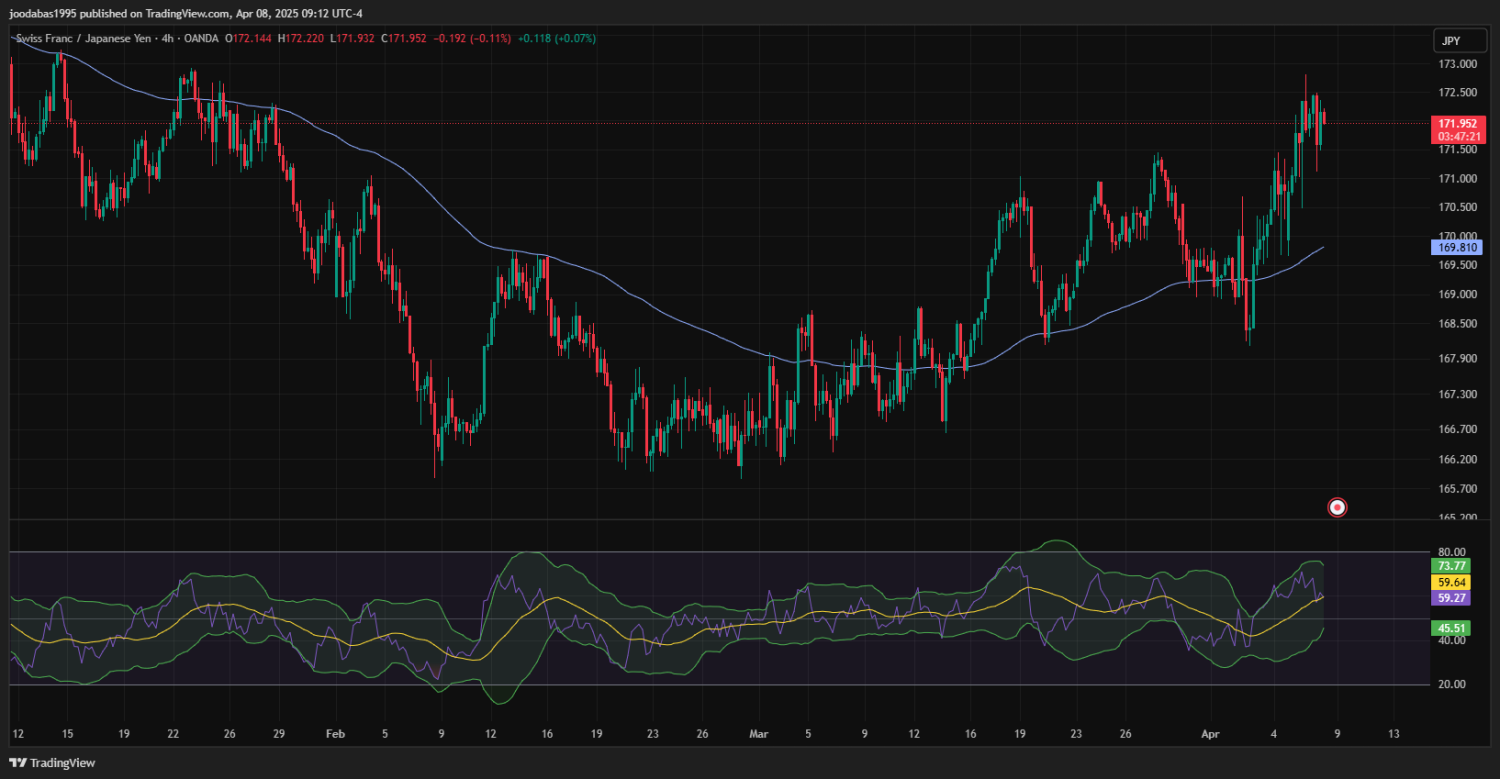Viewport: 1500px width, 779px height.
Task: Click the green 73.77 upper band label
Action: click(1450, 566)
